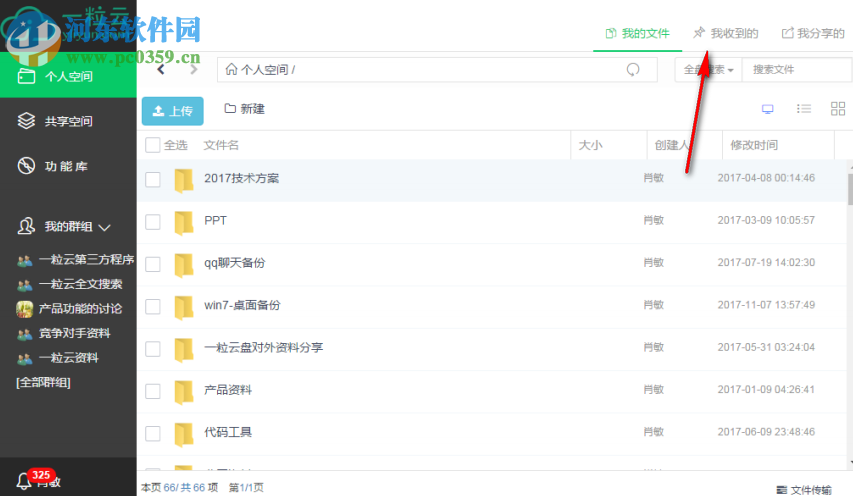Switch to list view
853x496 pixels.
click(803, 109)
